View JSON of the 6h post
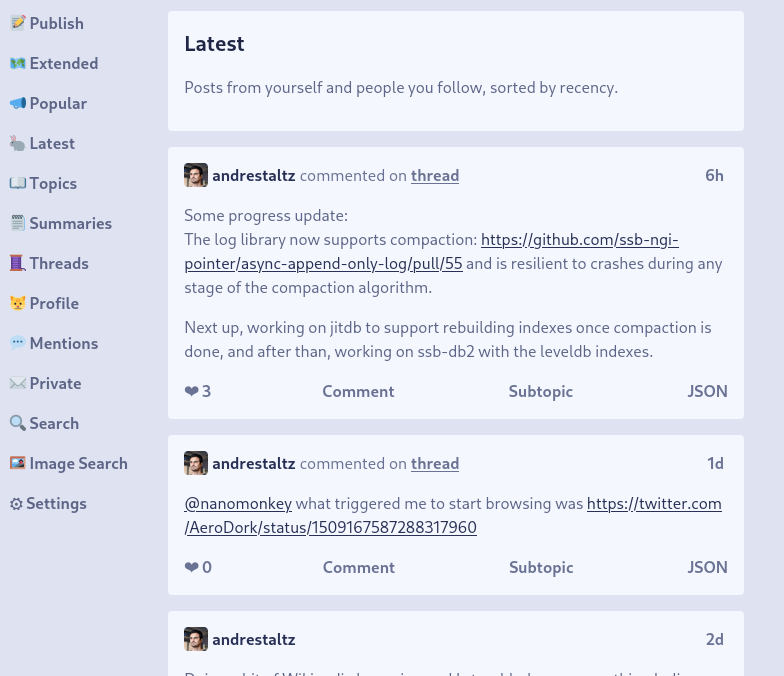Screen dimensions: 784x676 click(707, 391)
